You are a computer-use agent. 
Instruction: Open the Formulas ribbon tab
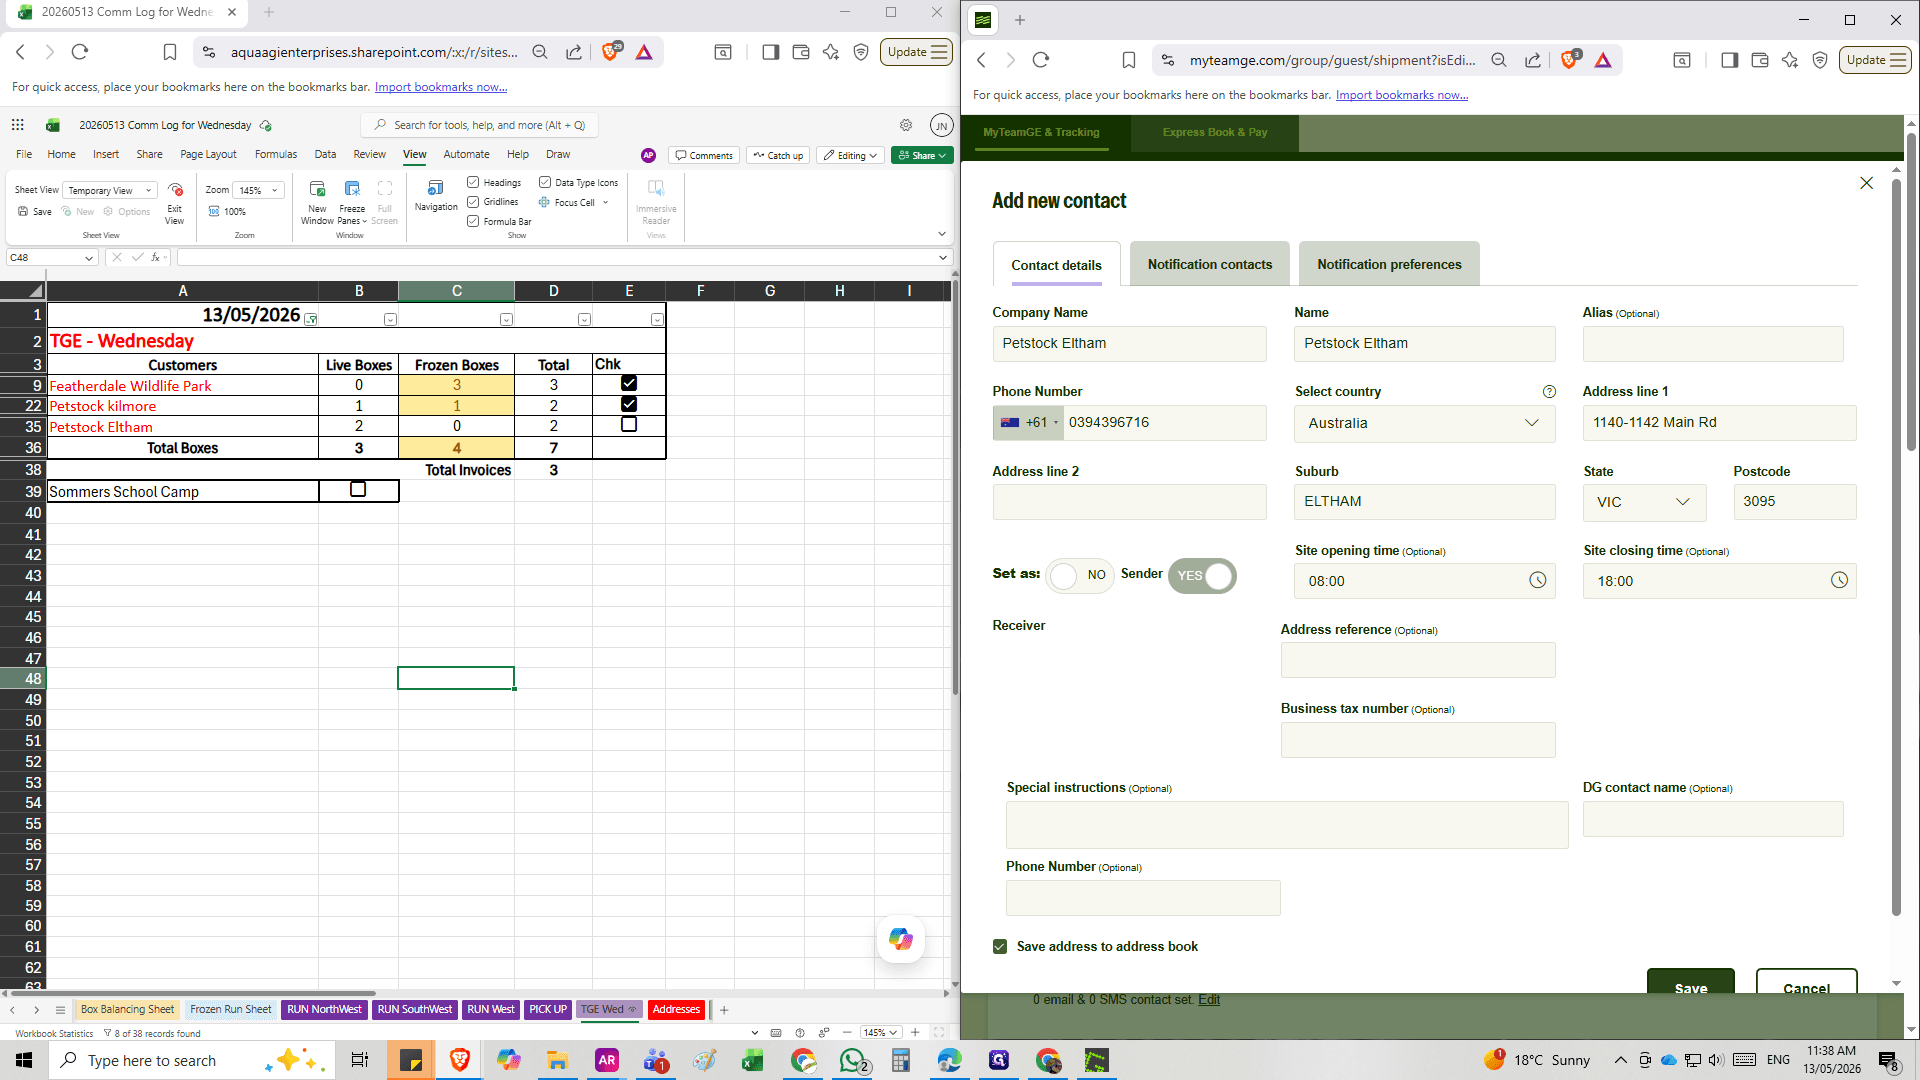pyautogui.click(x=276, y=154)
